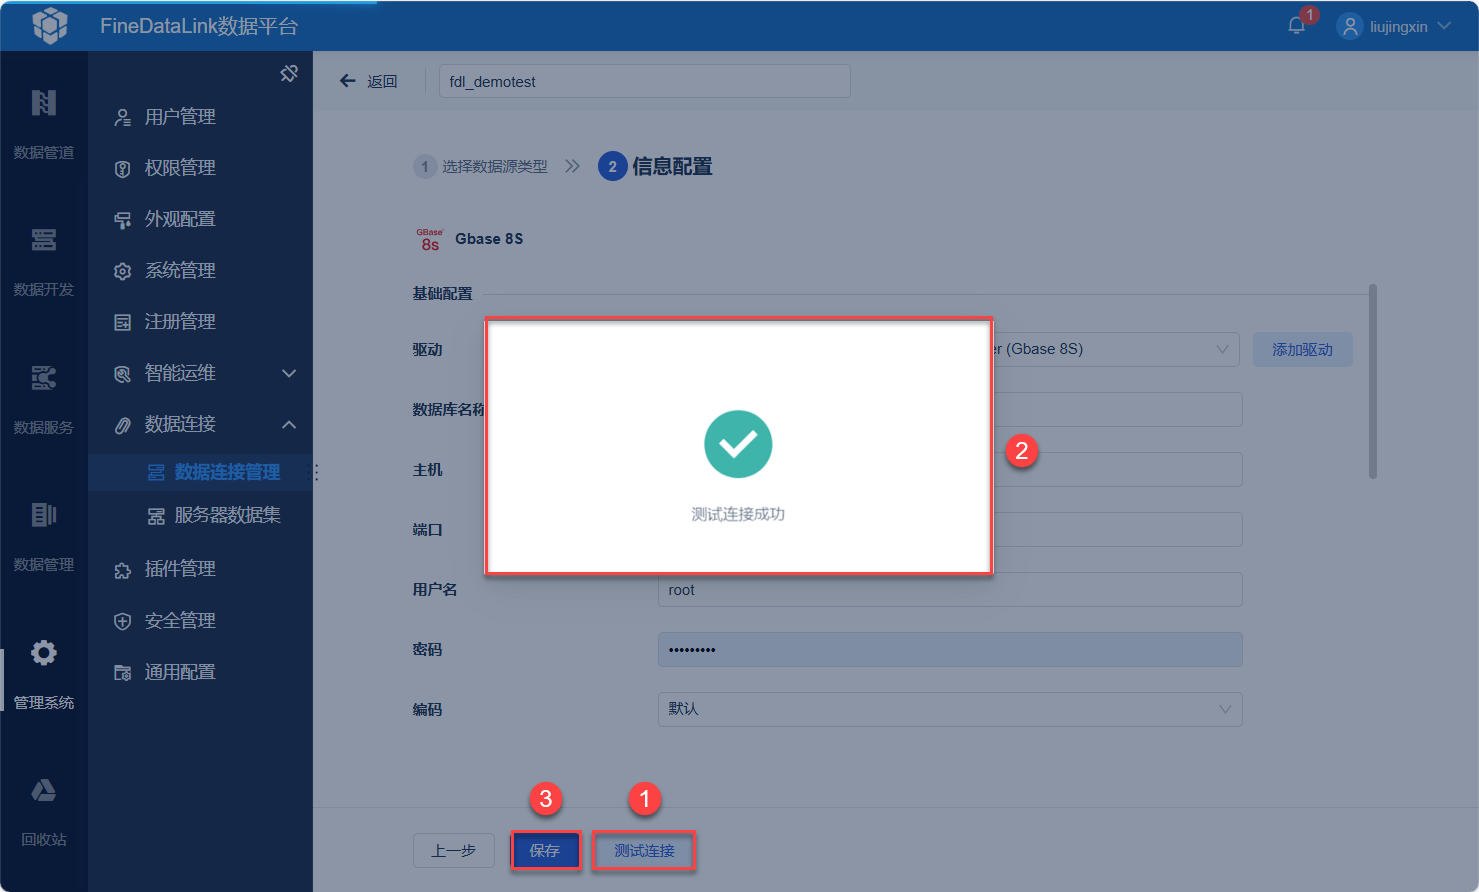
Task: Click the 返回 link
Action: click(382, 81)
